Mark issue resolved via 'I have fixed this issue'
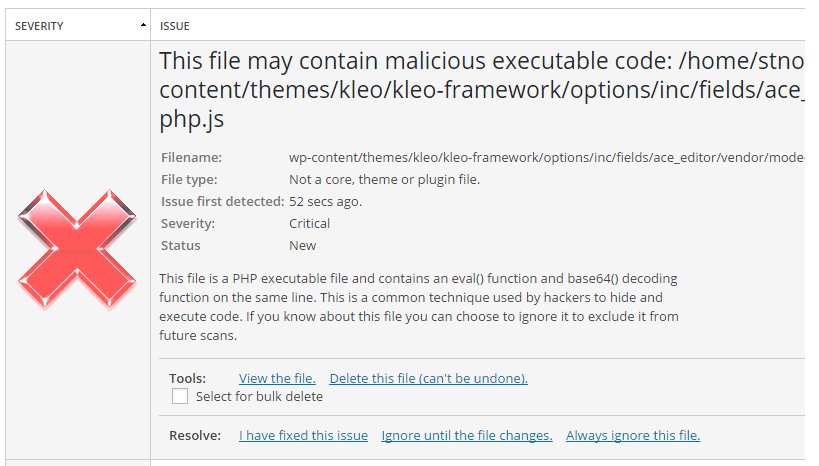Viewport: 819px width, 466px height. 303,435
